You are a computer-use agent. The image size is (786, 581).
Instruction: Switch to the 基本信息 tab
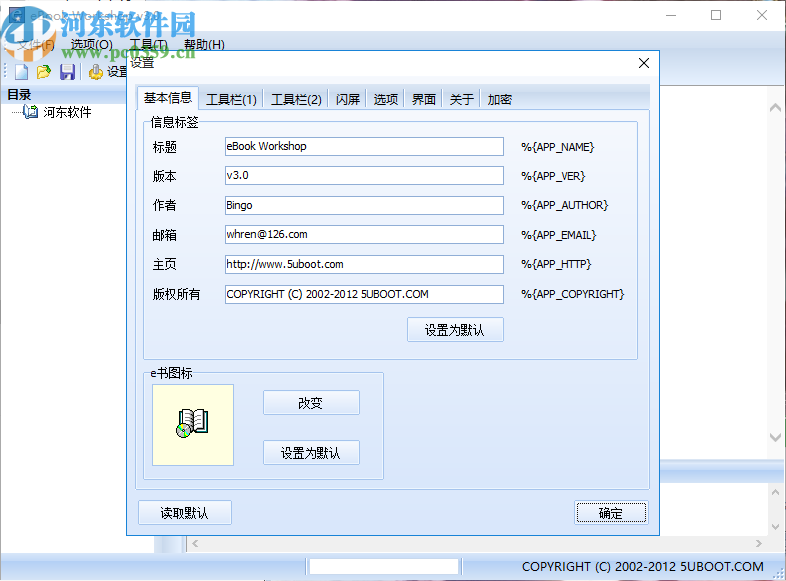[168, 98]
